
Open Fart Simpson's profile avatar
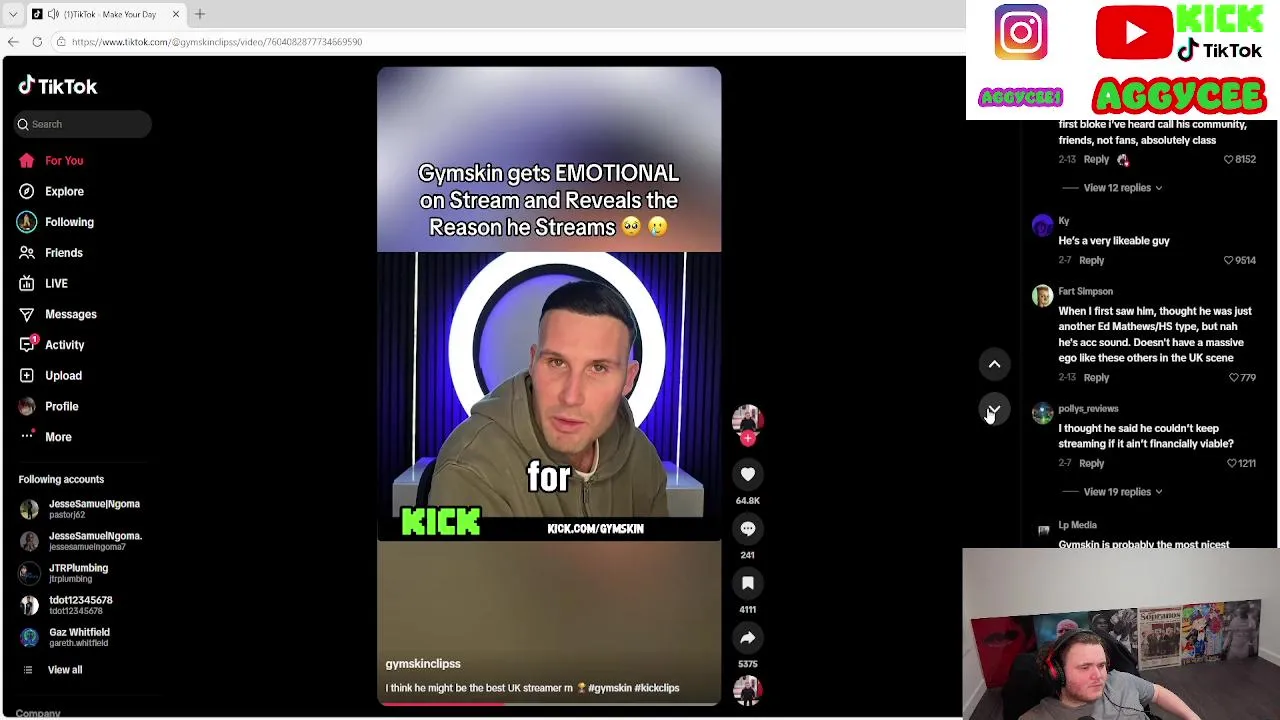point(1042,296)
